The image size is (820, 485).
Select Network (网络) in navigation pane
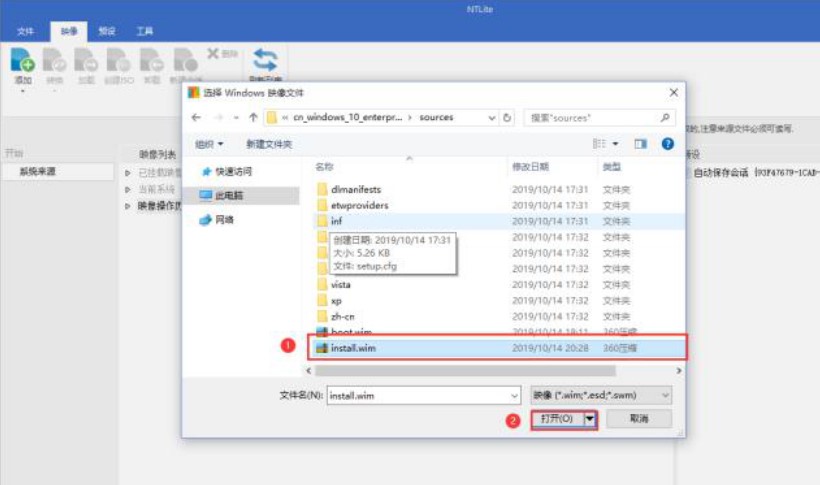pos(217,220)
